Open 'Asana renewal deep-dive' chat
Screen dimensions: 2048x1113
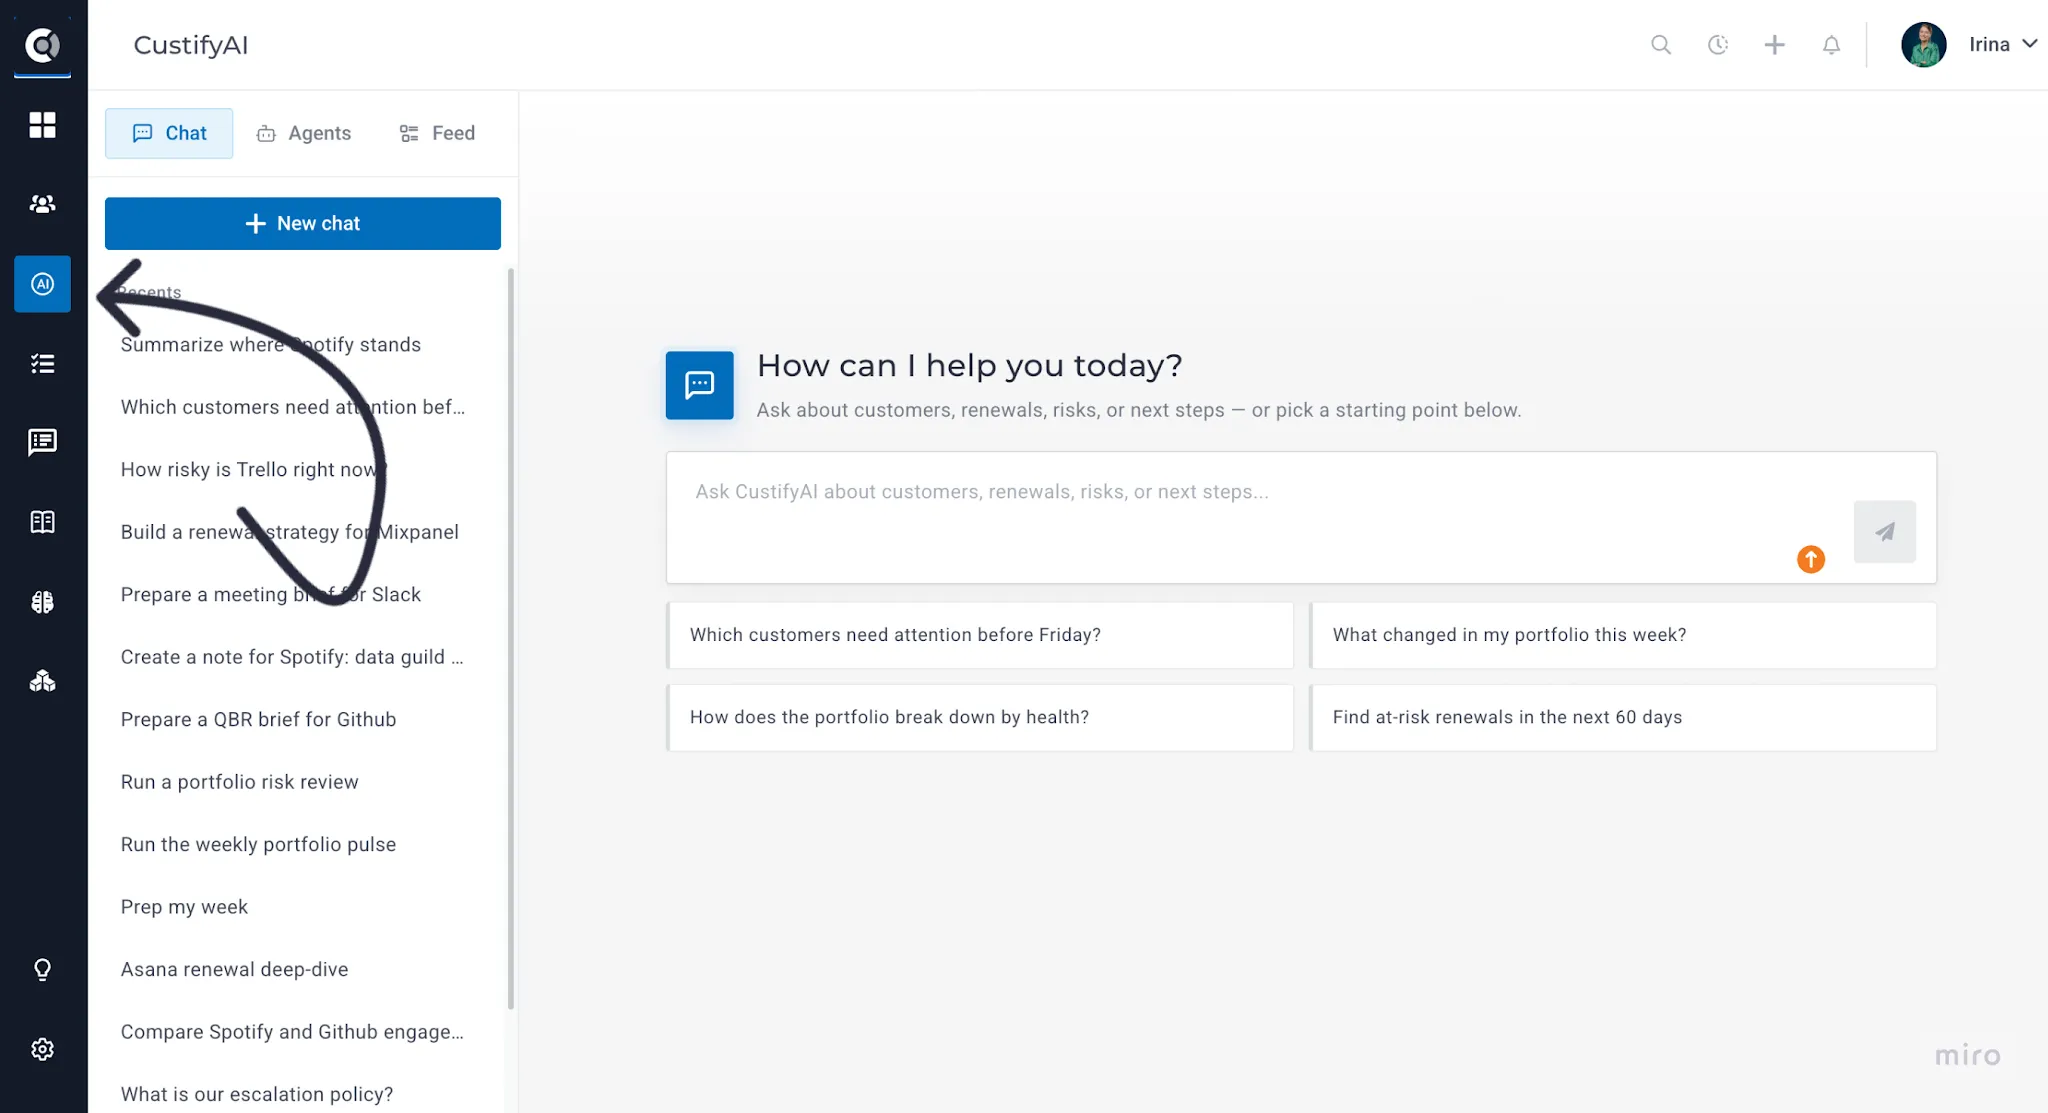[235, 970]
